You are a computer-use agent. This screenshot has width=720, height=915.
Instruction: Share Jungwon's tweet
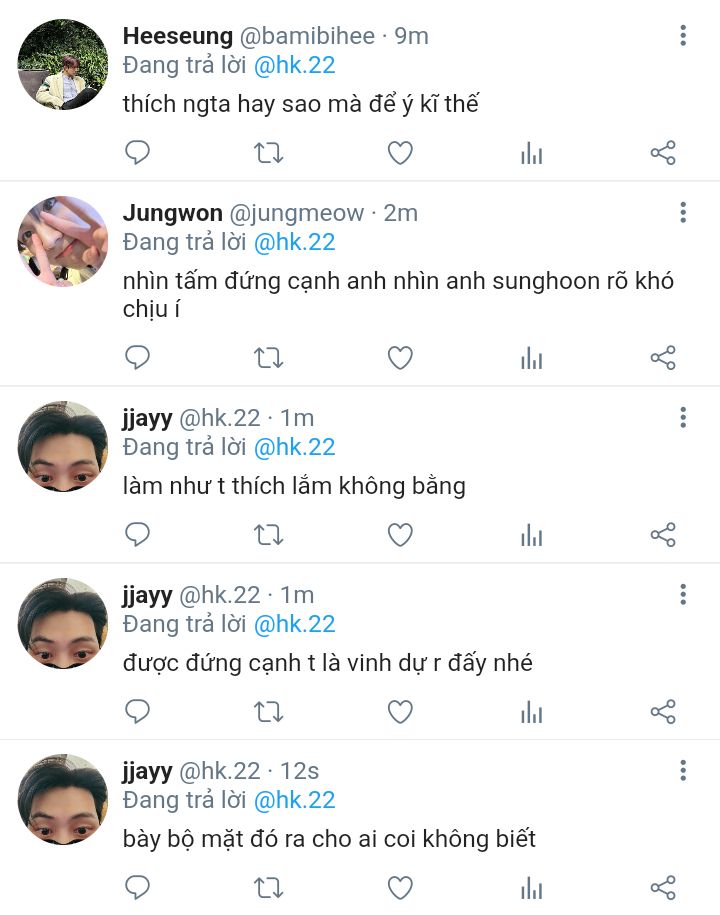pos(663,358)
